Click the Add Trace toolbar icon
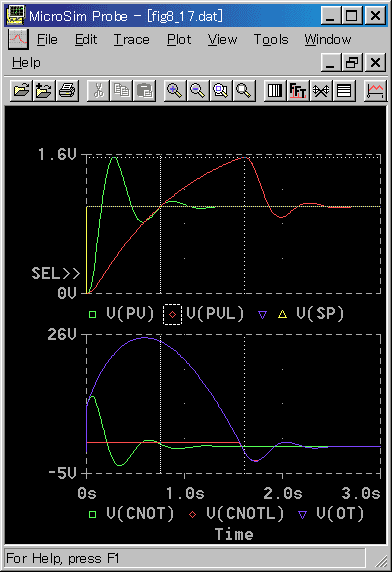Viewport: 392px width, 572px height. coord(375,90)
